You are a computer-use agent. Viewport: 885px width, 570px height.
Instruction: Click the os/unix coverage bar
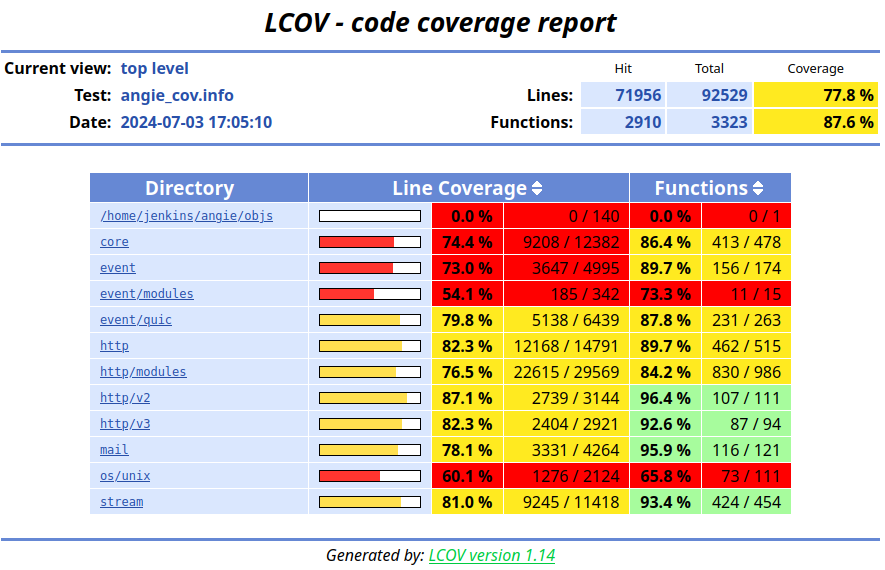click(369, 476)
